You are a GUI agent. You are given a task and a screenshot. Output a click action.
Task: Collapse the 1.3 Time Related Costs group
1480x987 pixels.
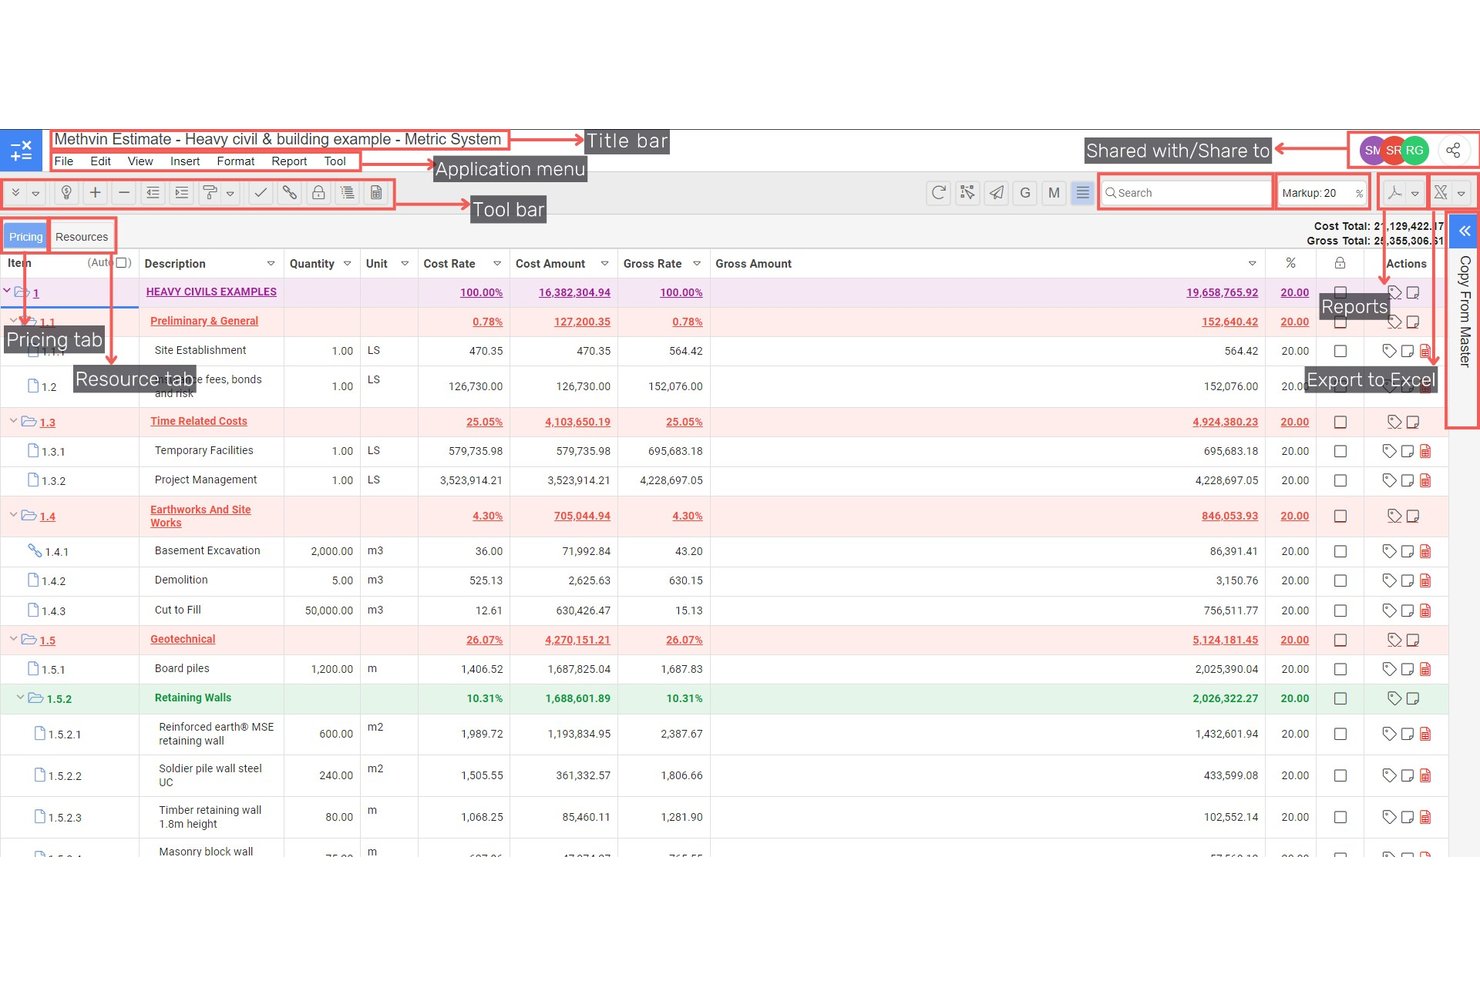[x=13, y=421]
